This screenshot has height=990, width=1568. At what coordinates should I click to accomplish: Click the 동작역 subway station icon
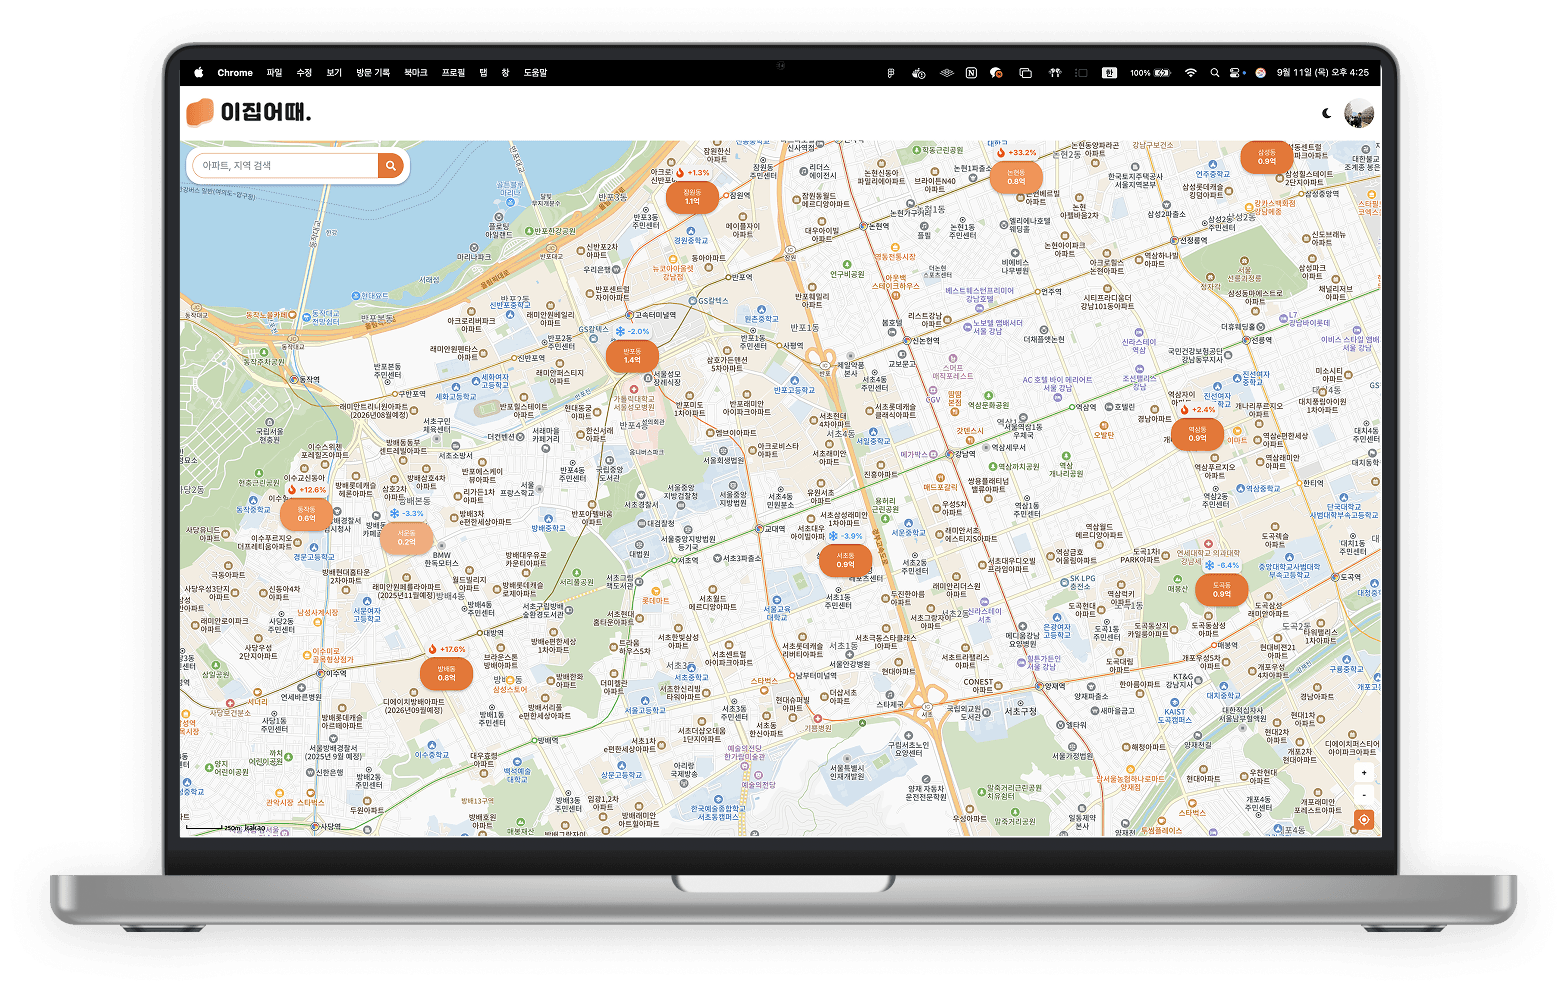click(x=293, y=379)
